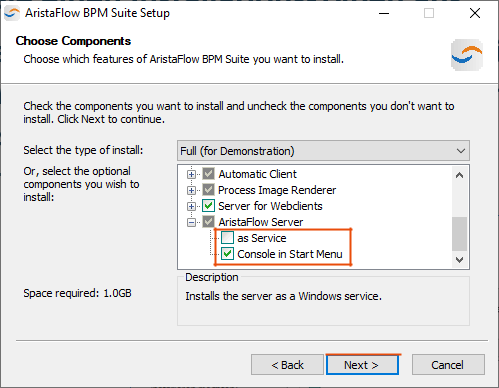Click the AristaFlow header logo image
The height and width of the screenshot is (388, 499).
pyautogui.click(x=467, y=55)
